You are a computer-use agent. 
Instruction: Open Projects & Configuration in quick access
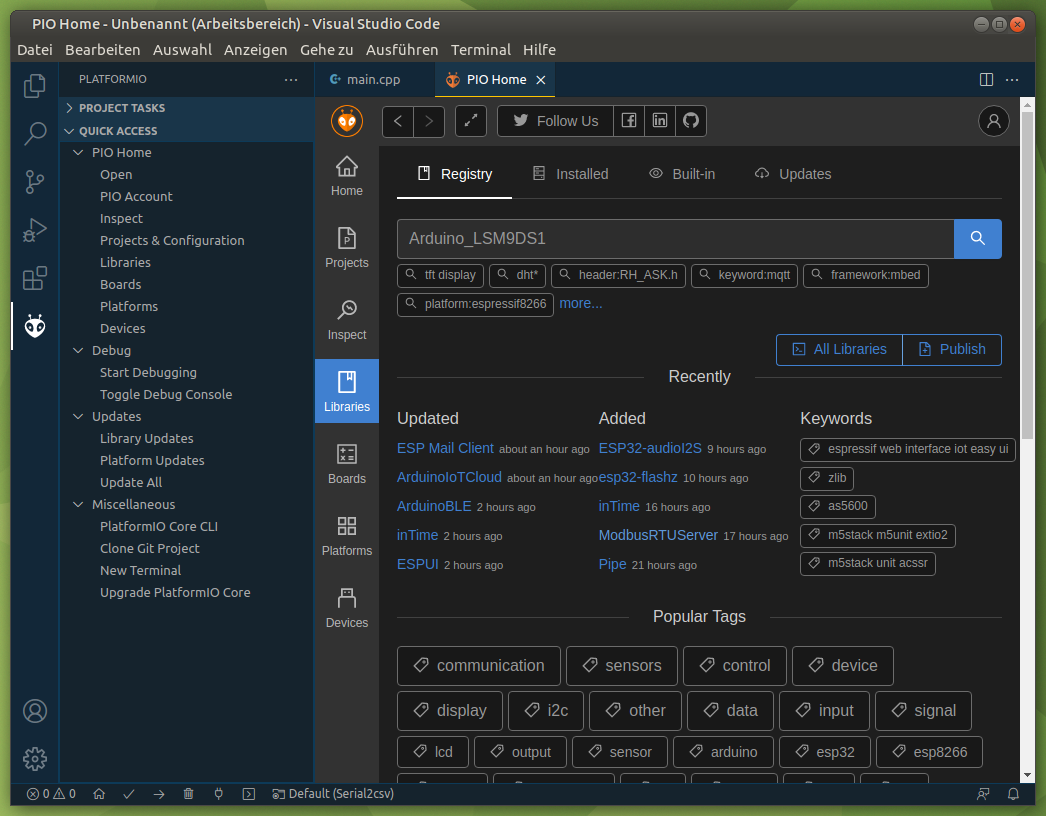click(172, 241)
